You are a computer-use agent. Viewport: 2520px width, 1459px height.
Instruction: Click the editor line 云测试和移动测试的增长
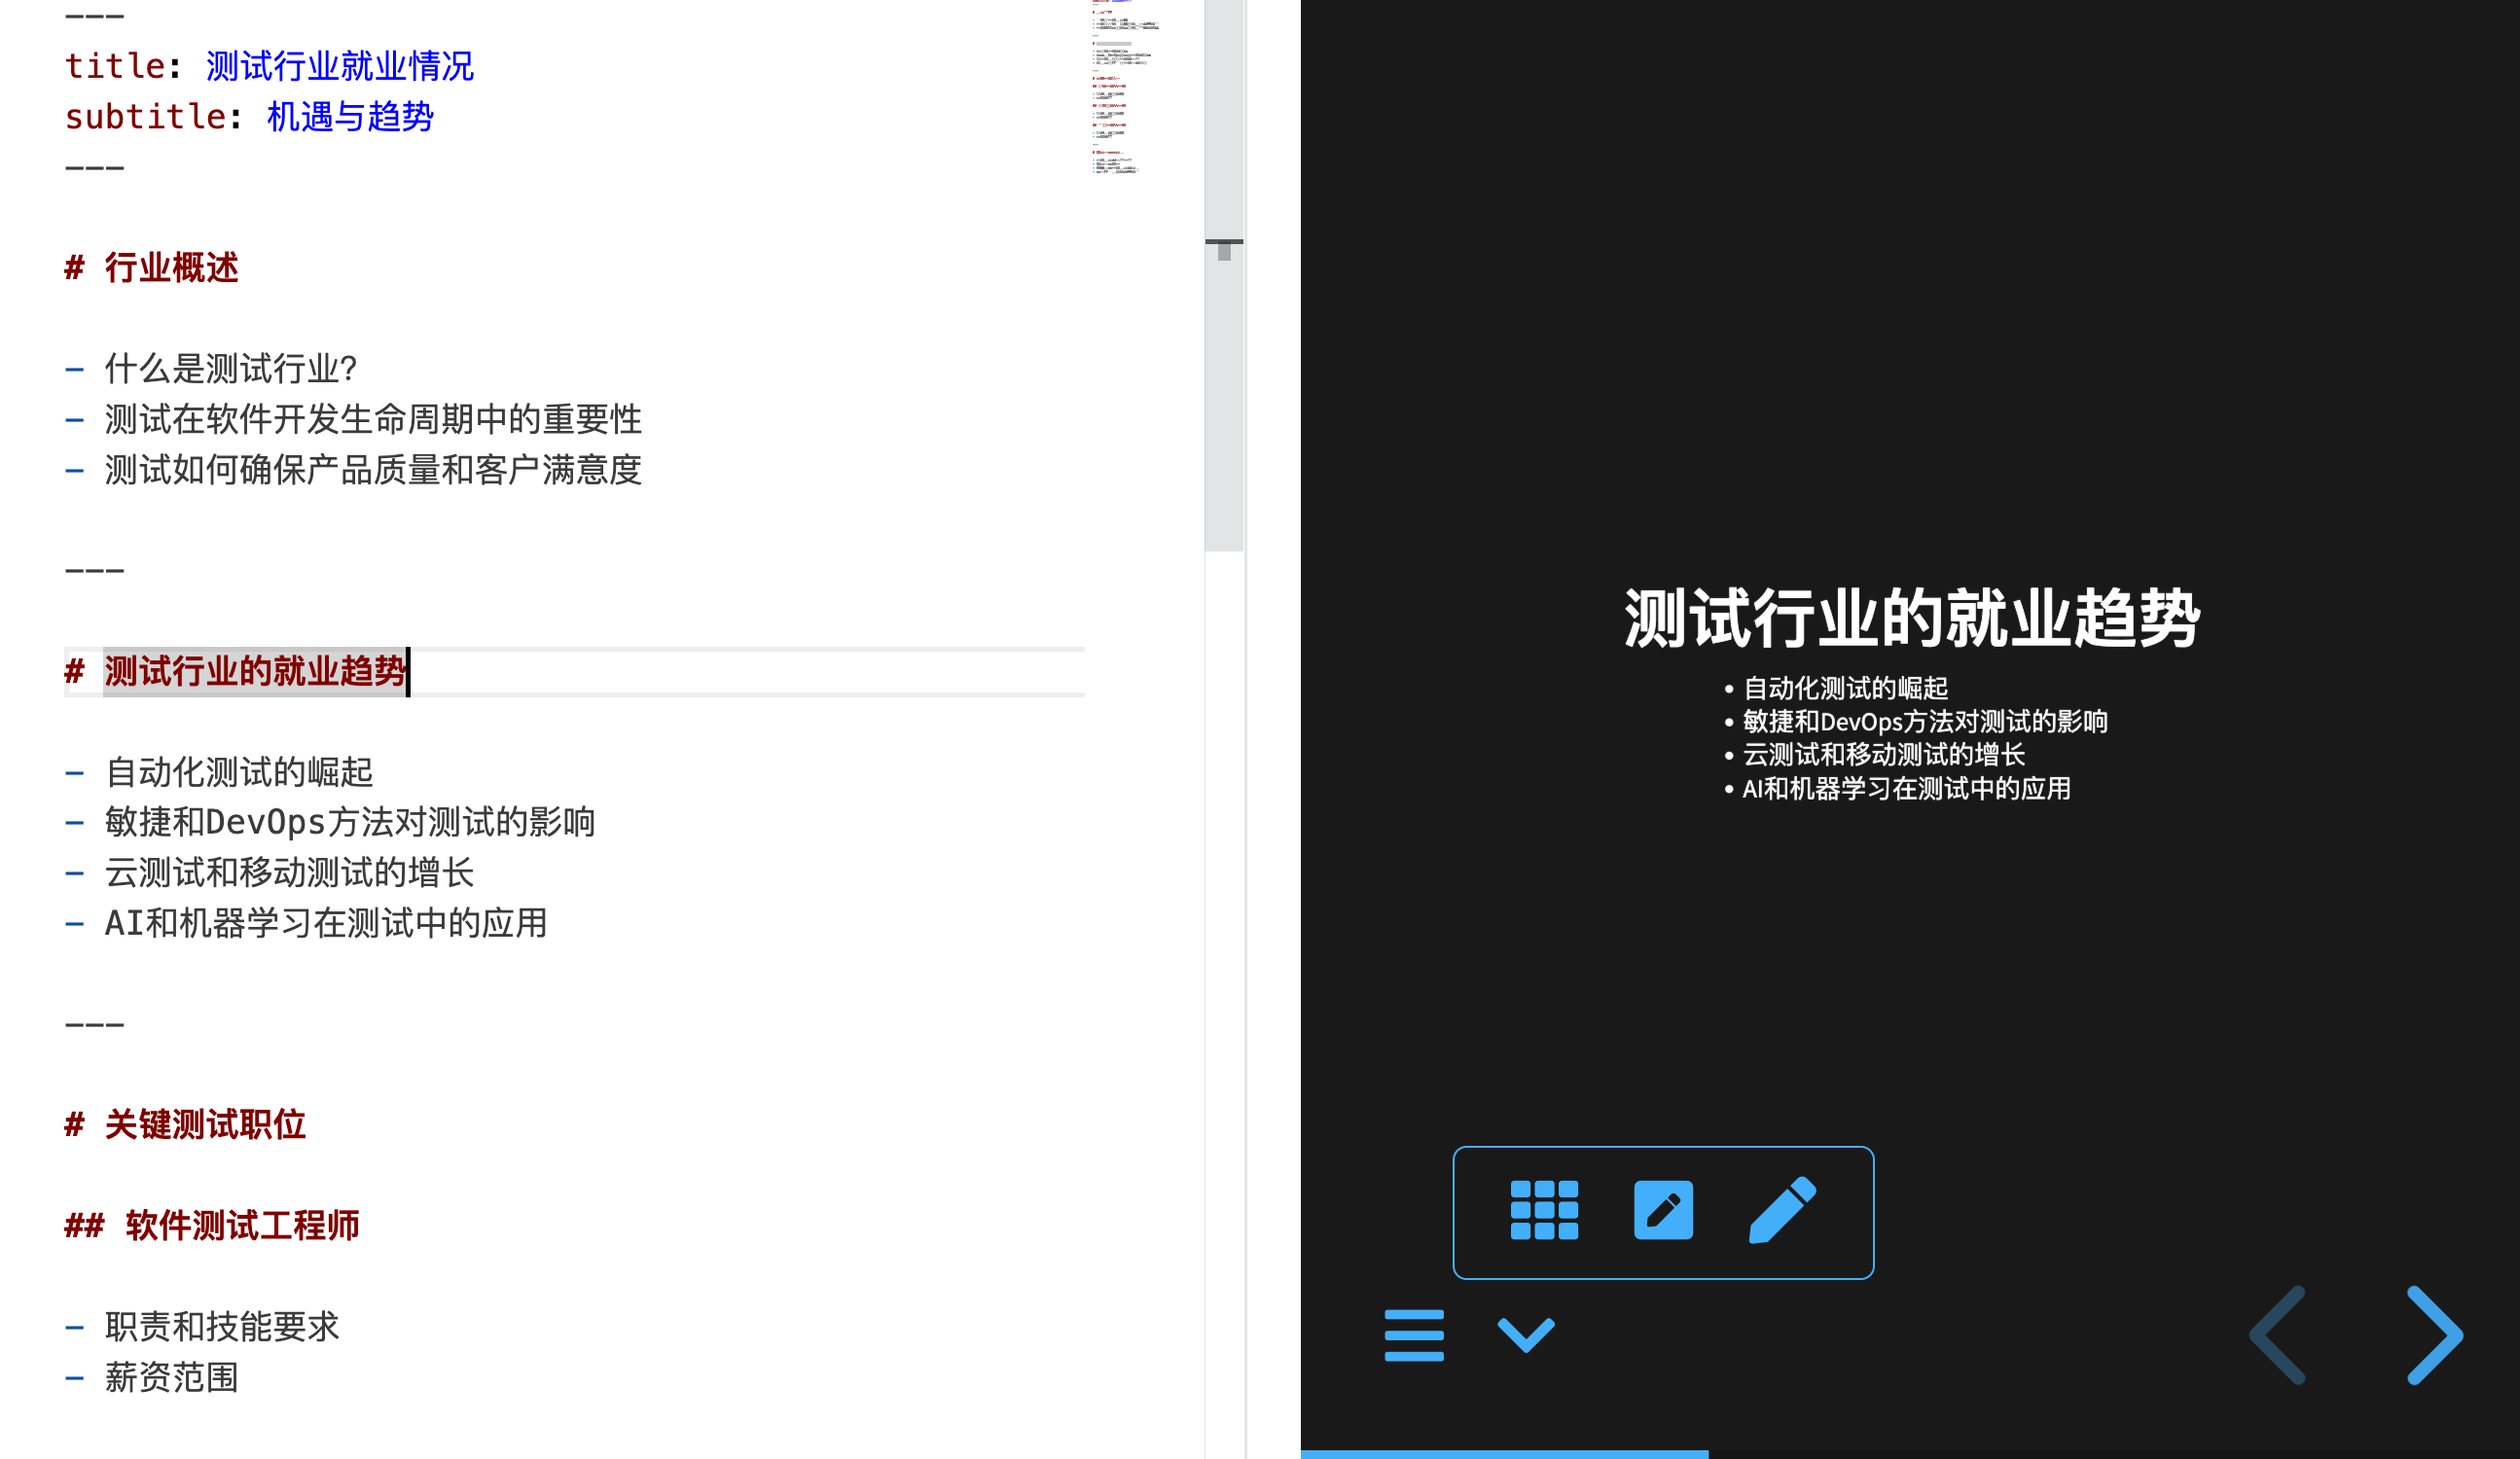[289, 873]
